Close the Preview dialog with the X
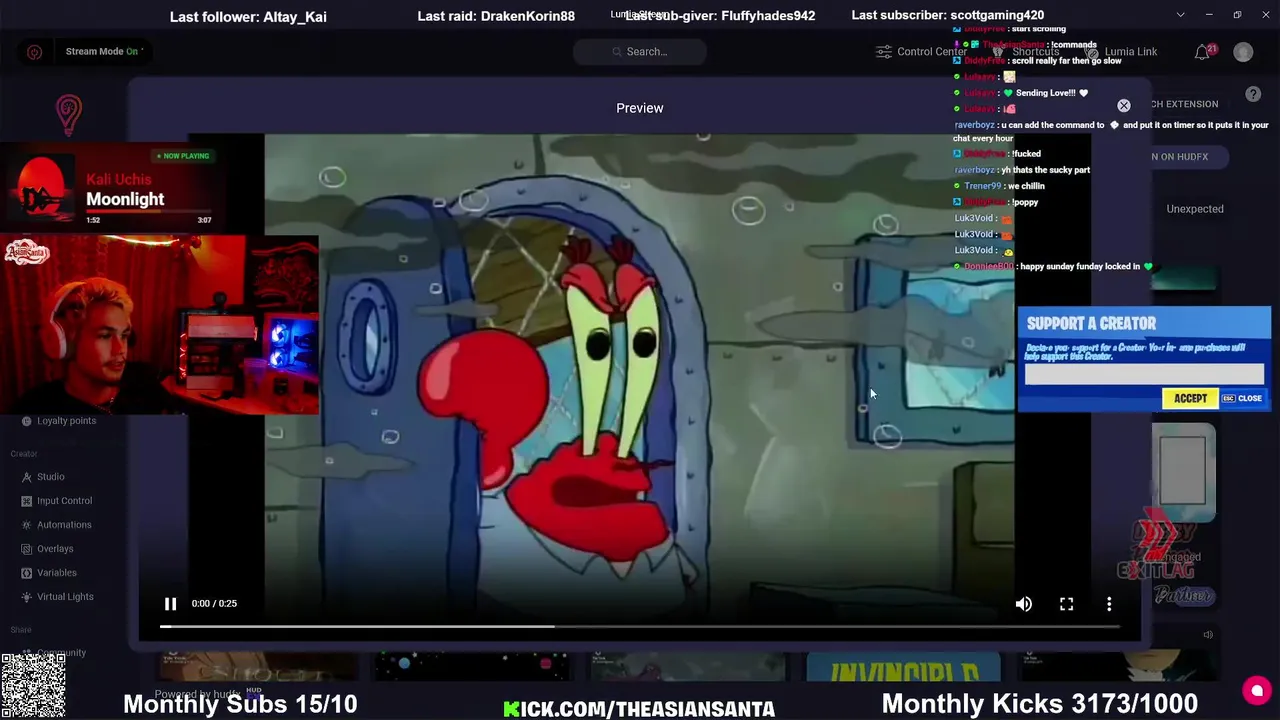The height and width of the screenshot is (720, 1280). (1124, 105)
